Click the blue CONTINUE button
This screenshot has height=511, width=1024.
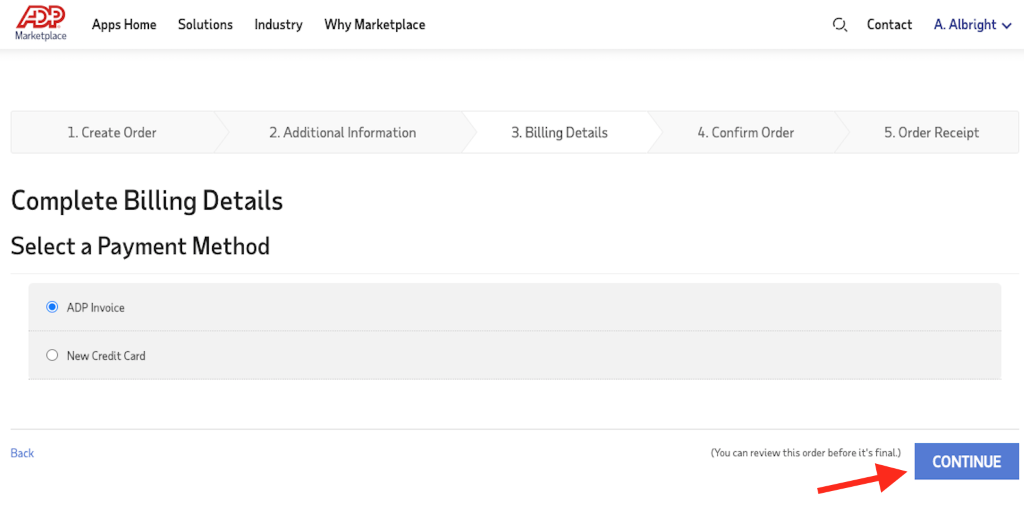pos(967,461)
